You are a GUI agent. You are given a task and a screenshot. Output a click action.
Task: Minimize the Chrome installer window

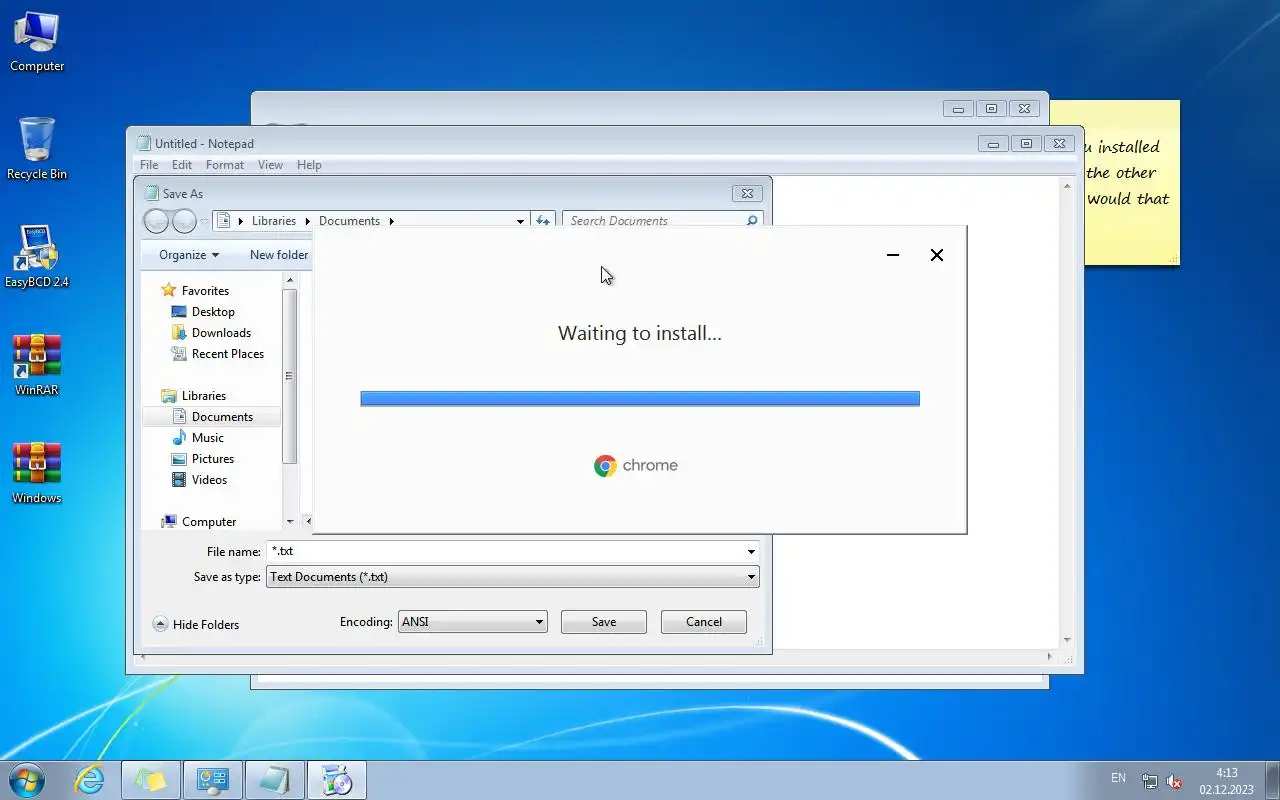893,255
